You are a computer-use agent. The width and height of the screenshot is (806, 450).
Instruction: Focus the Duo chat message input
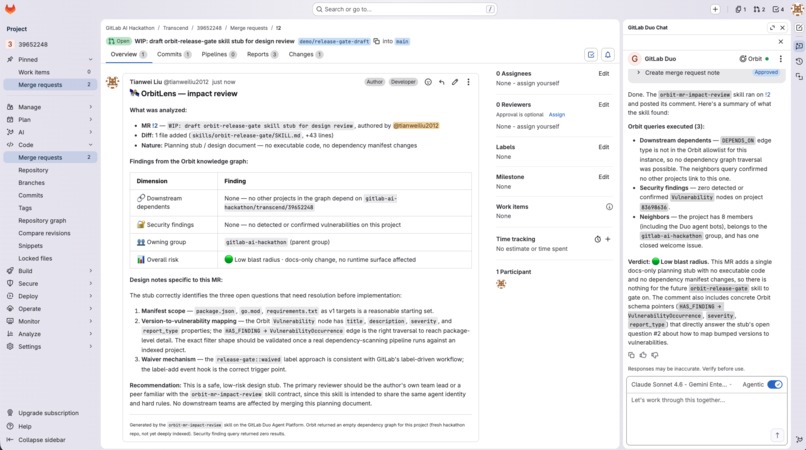pyautogui.click(x=706, y=417)
